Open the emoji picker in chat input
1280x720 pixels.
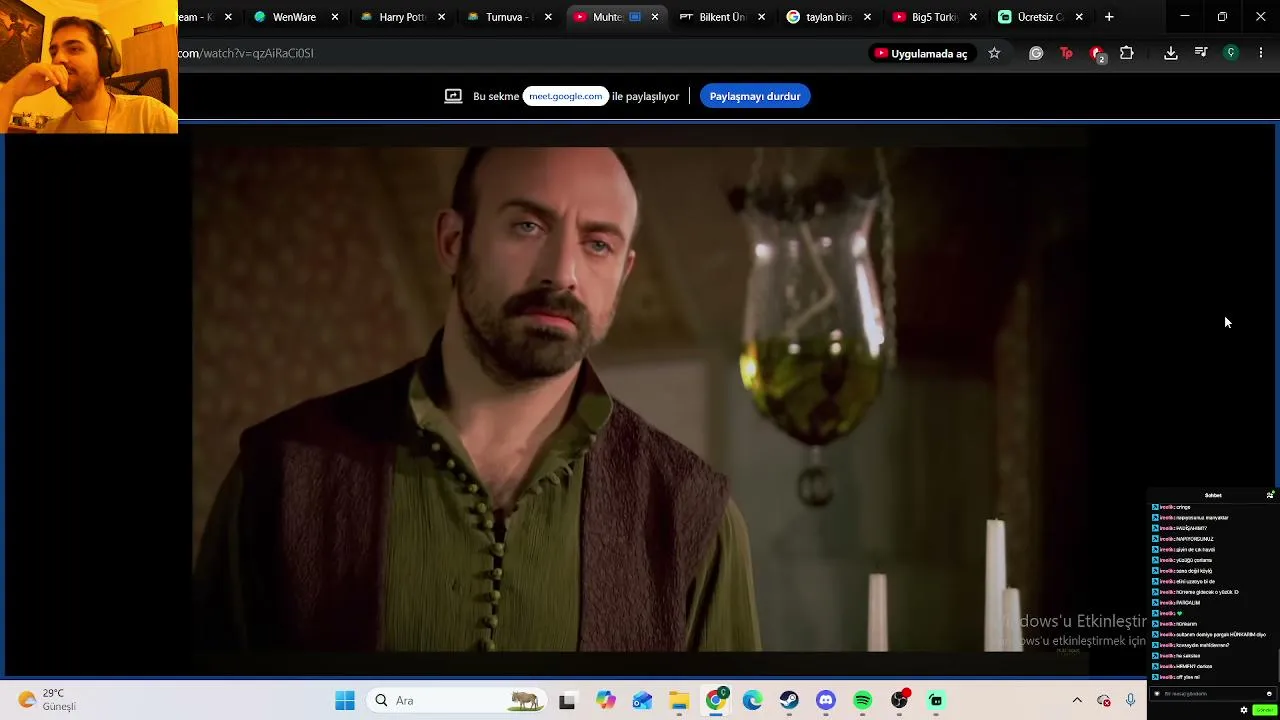click(1269, 694)
